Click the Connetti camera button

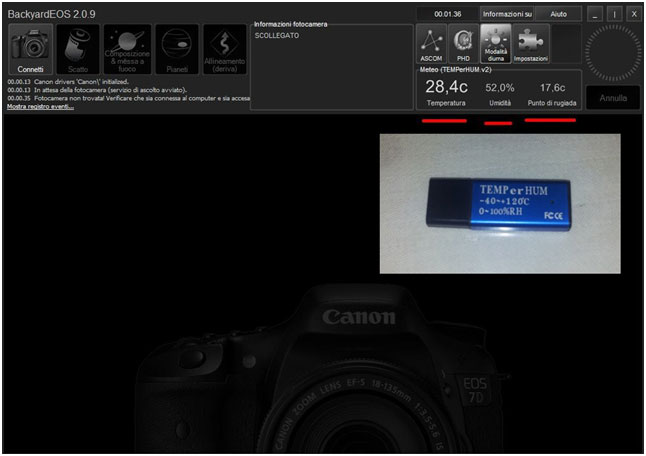(31, 49)
